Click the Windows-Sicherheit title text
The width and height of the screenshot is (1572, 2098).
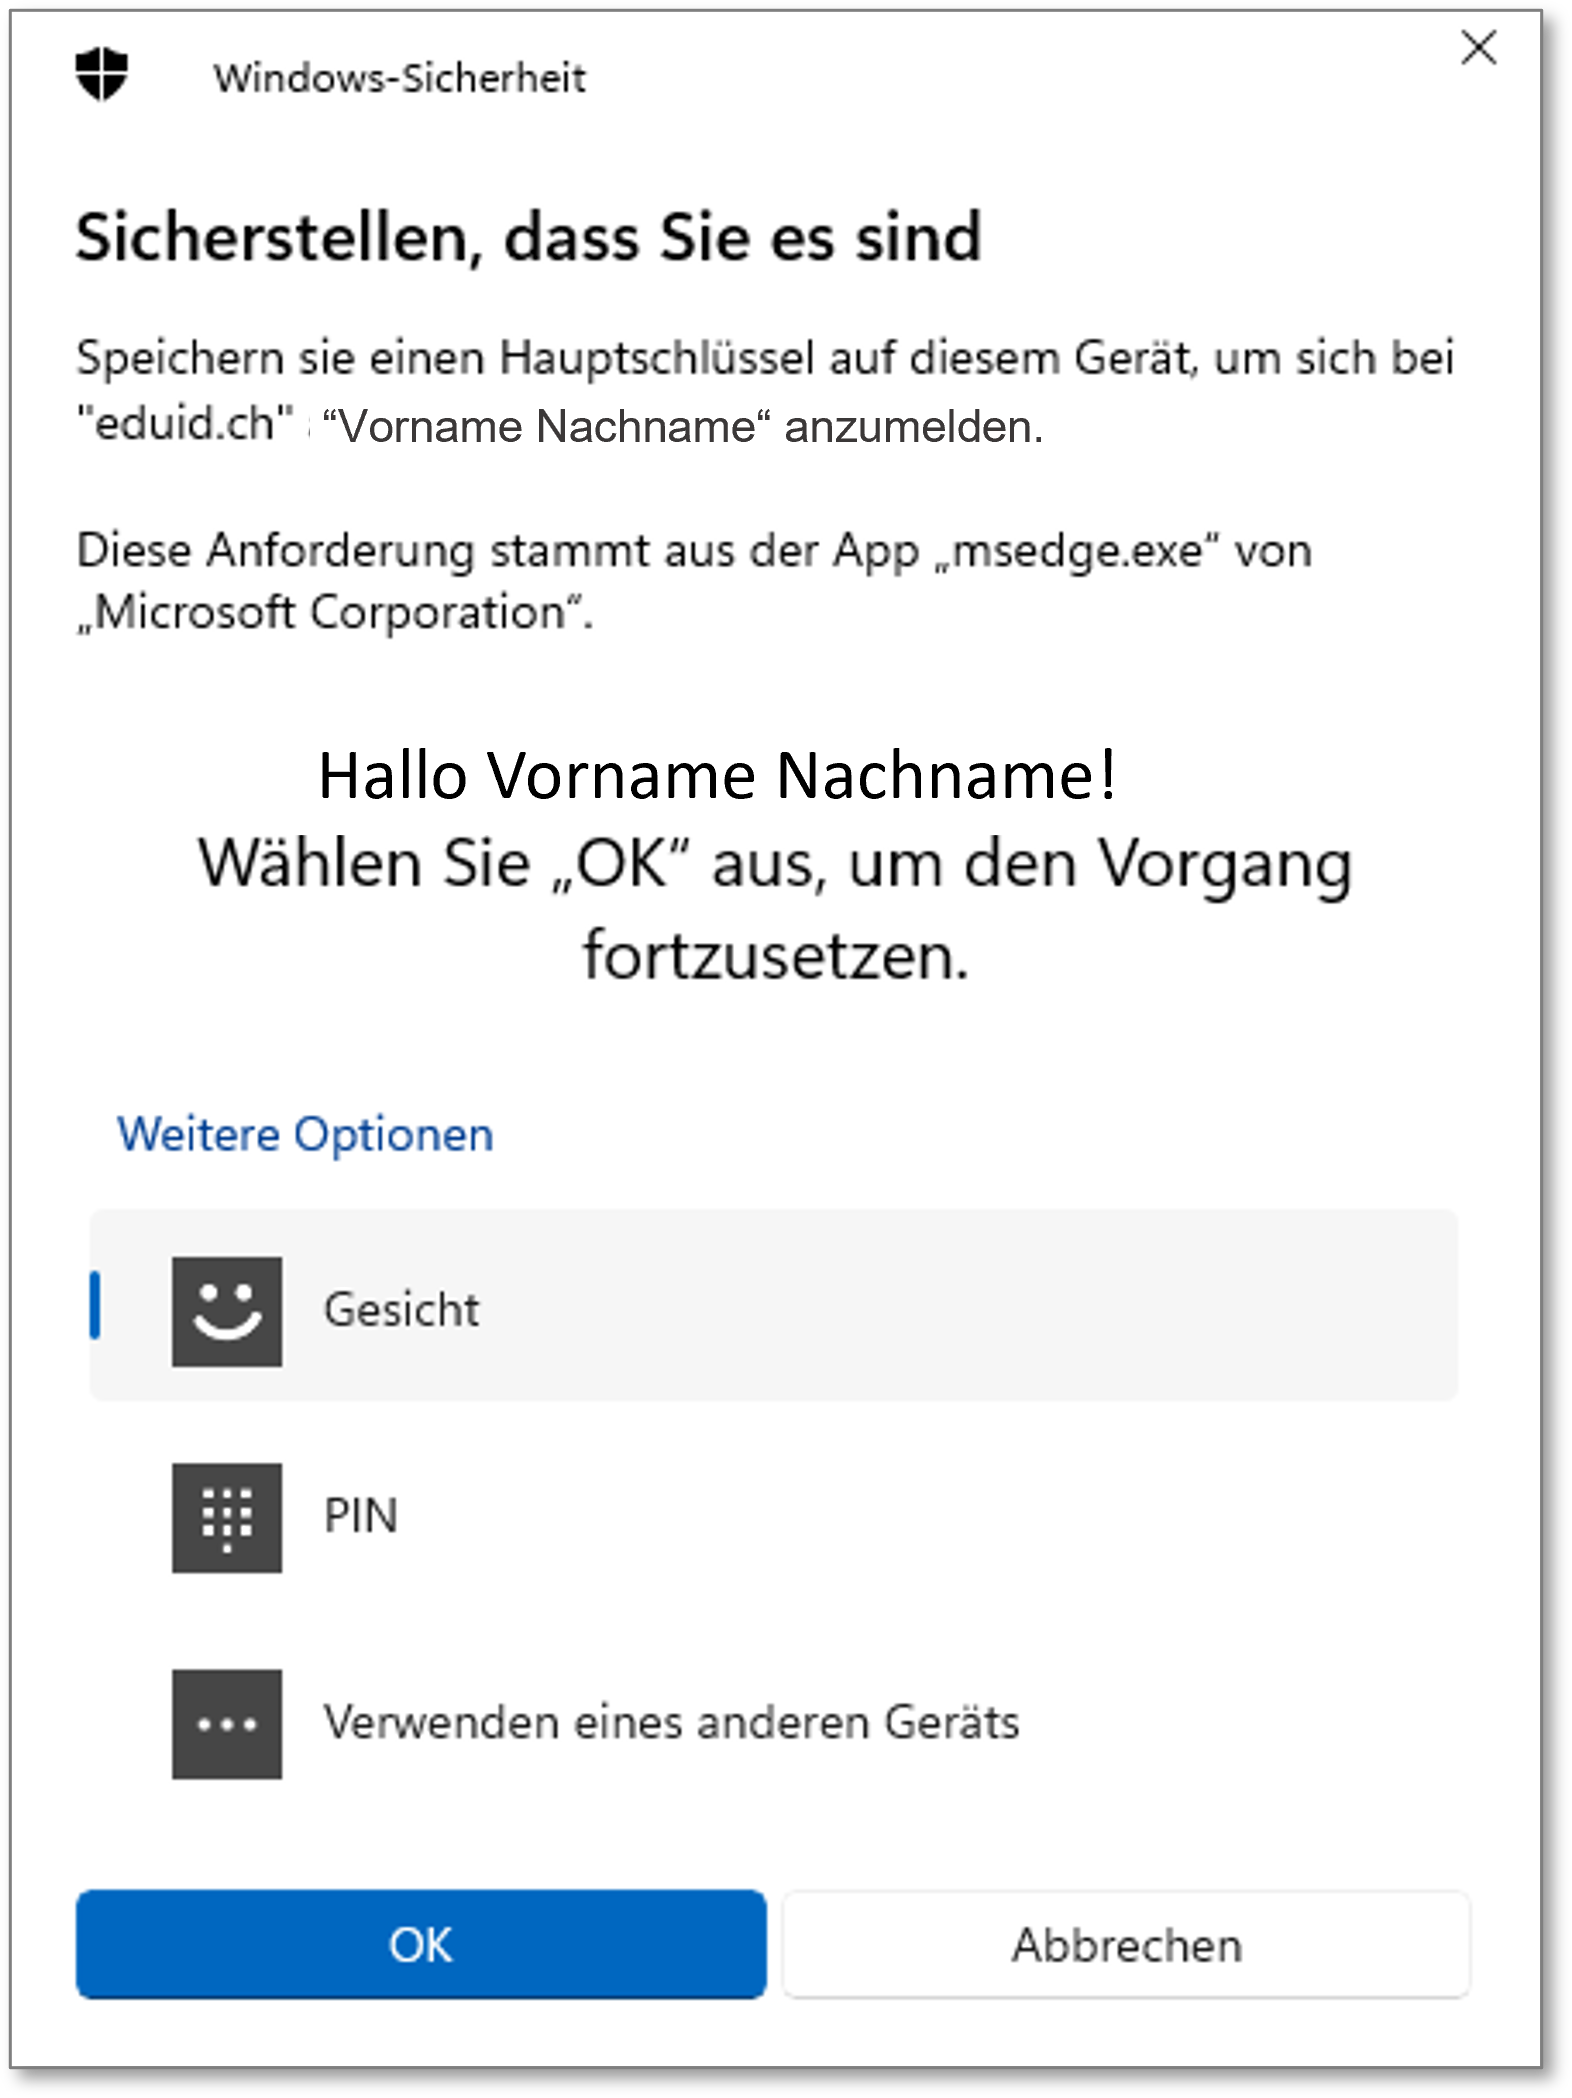click(x=399, y=77)
